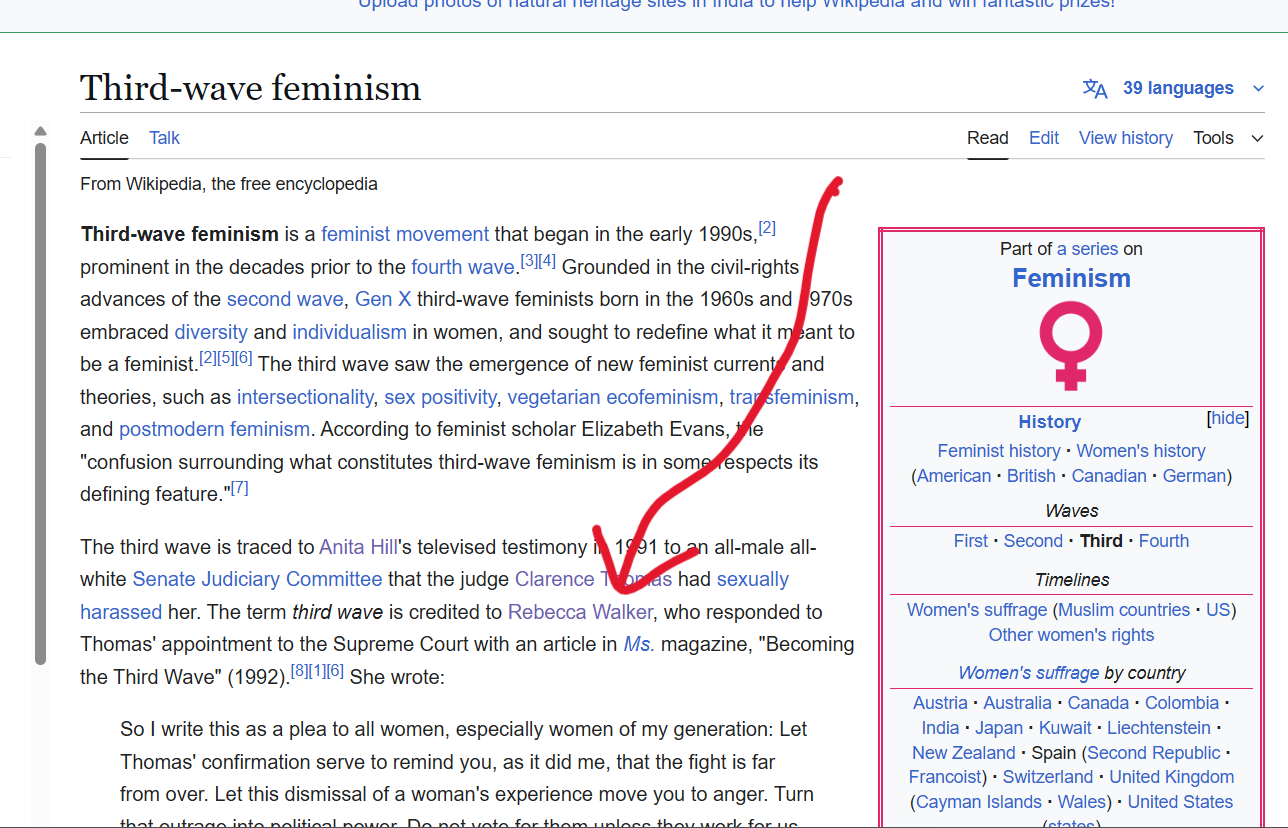Image resolution: width=1288 pixels, height=828 pixels.
Task: Open the German history link
Action: (1194, 476)
